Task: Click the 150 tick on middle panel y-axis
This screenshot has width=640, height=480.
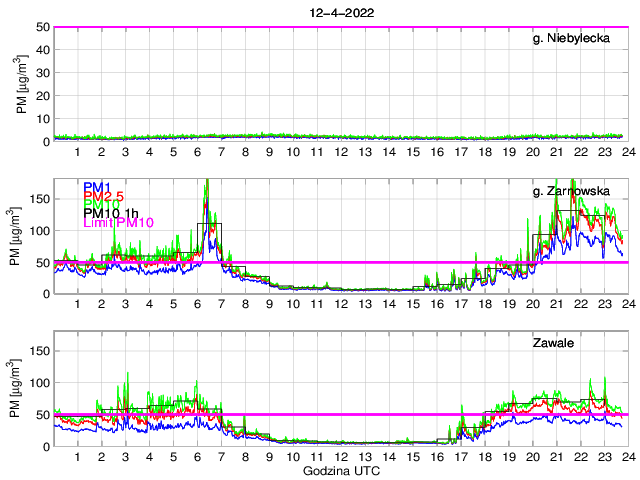Action: click(40, 199)
